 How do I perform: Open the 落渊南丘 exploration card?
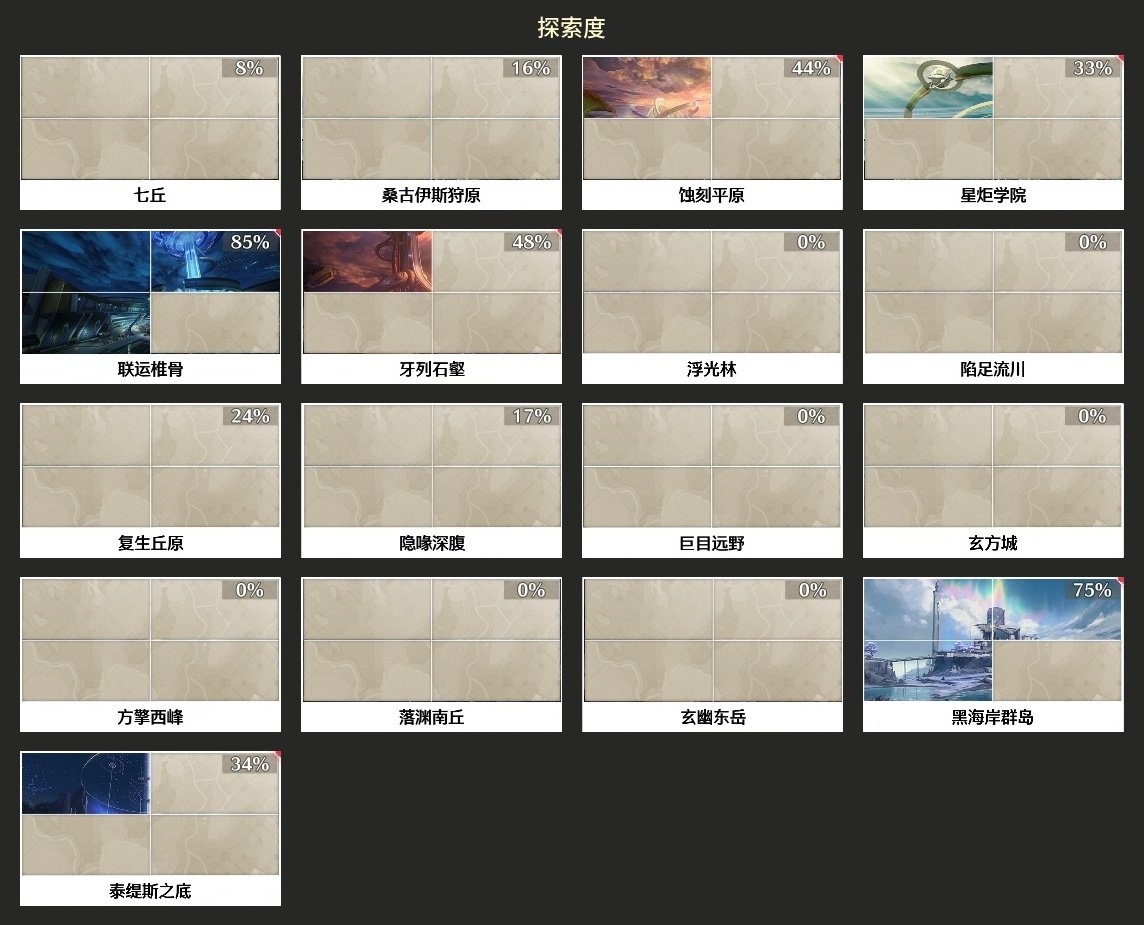(431, 654)
